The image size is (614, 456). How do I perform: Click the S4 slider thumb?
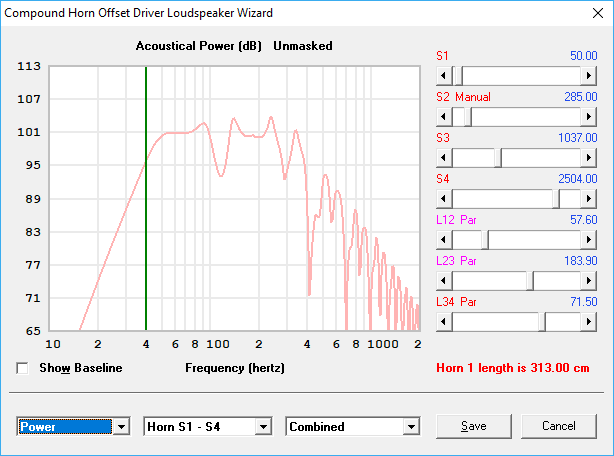556,199
